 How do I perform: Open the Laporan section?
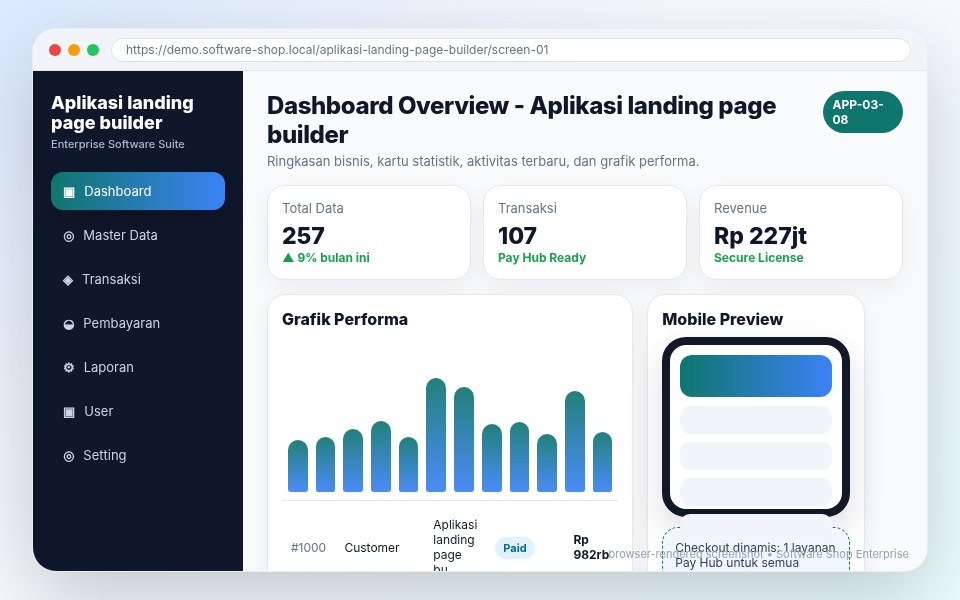[x=138, y=367]
